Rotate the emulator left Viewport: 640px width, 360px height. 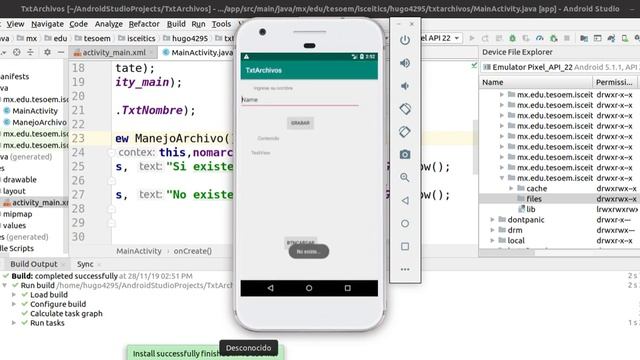click(405, 109)
